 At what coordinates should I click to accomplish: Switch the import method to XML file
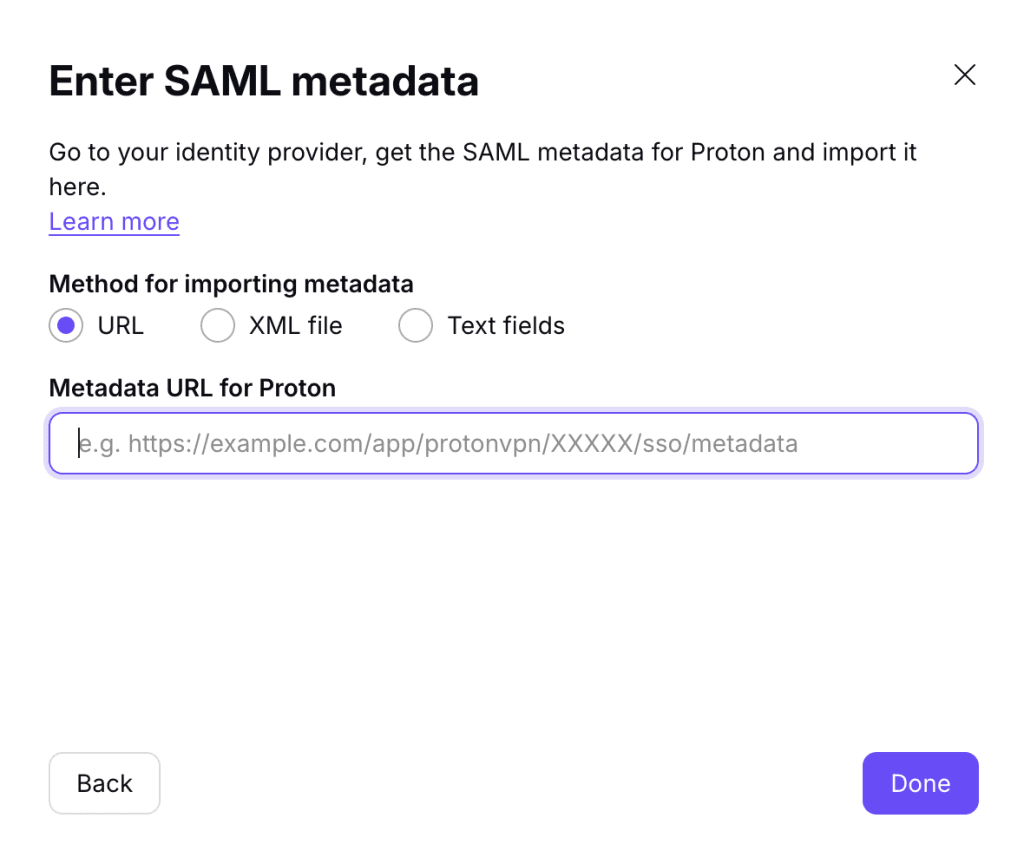point(217,326)
